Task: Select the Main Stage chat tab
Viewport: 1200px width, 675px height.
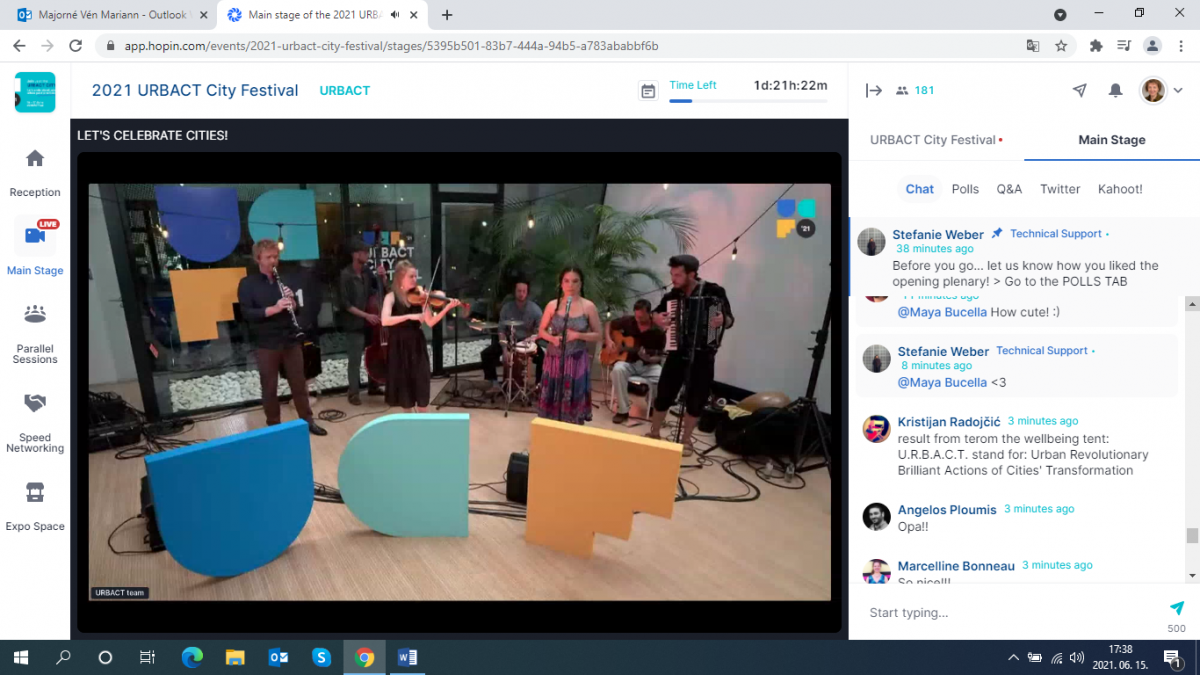Action: click(x=1112, y=140)
